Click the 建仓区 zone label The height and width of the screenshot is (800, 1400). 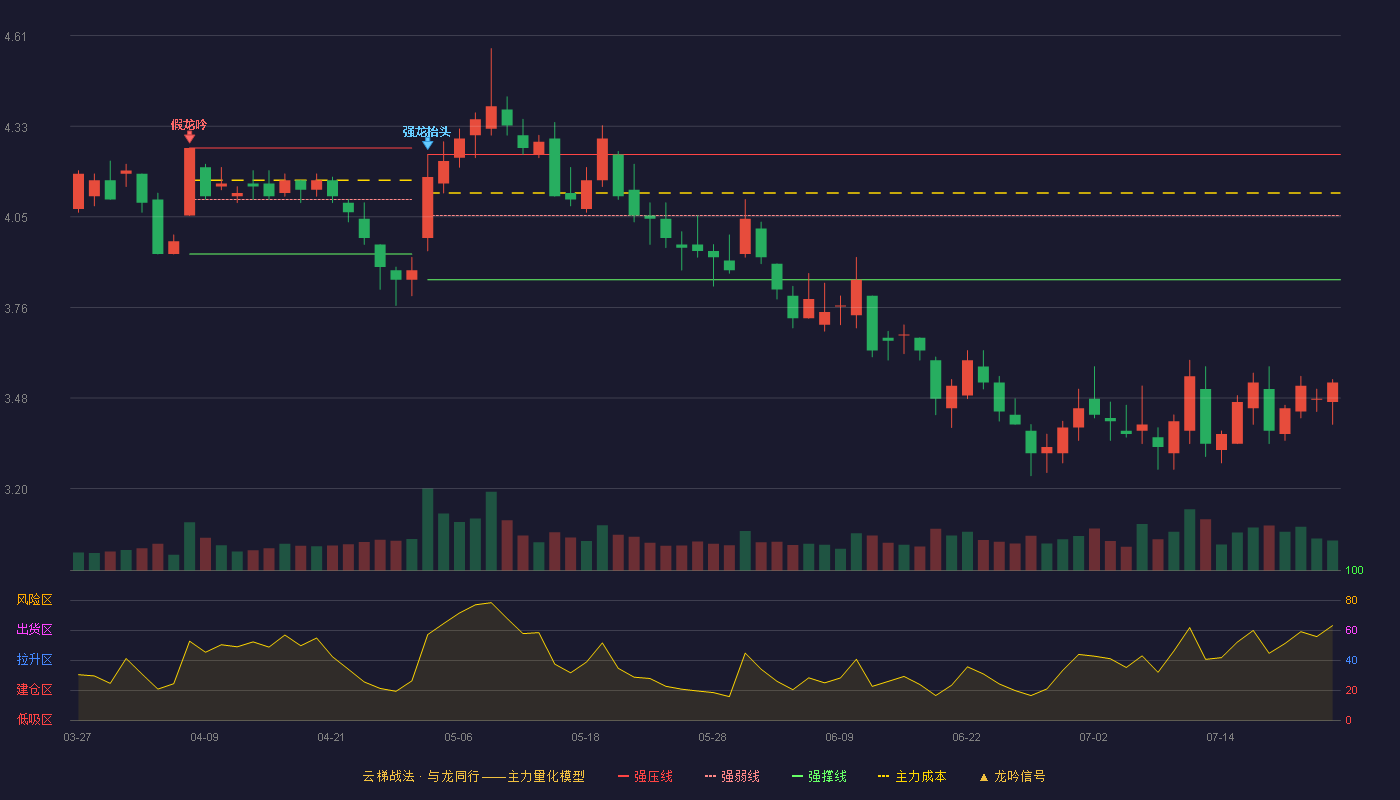pos(34,690)
